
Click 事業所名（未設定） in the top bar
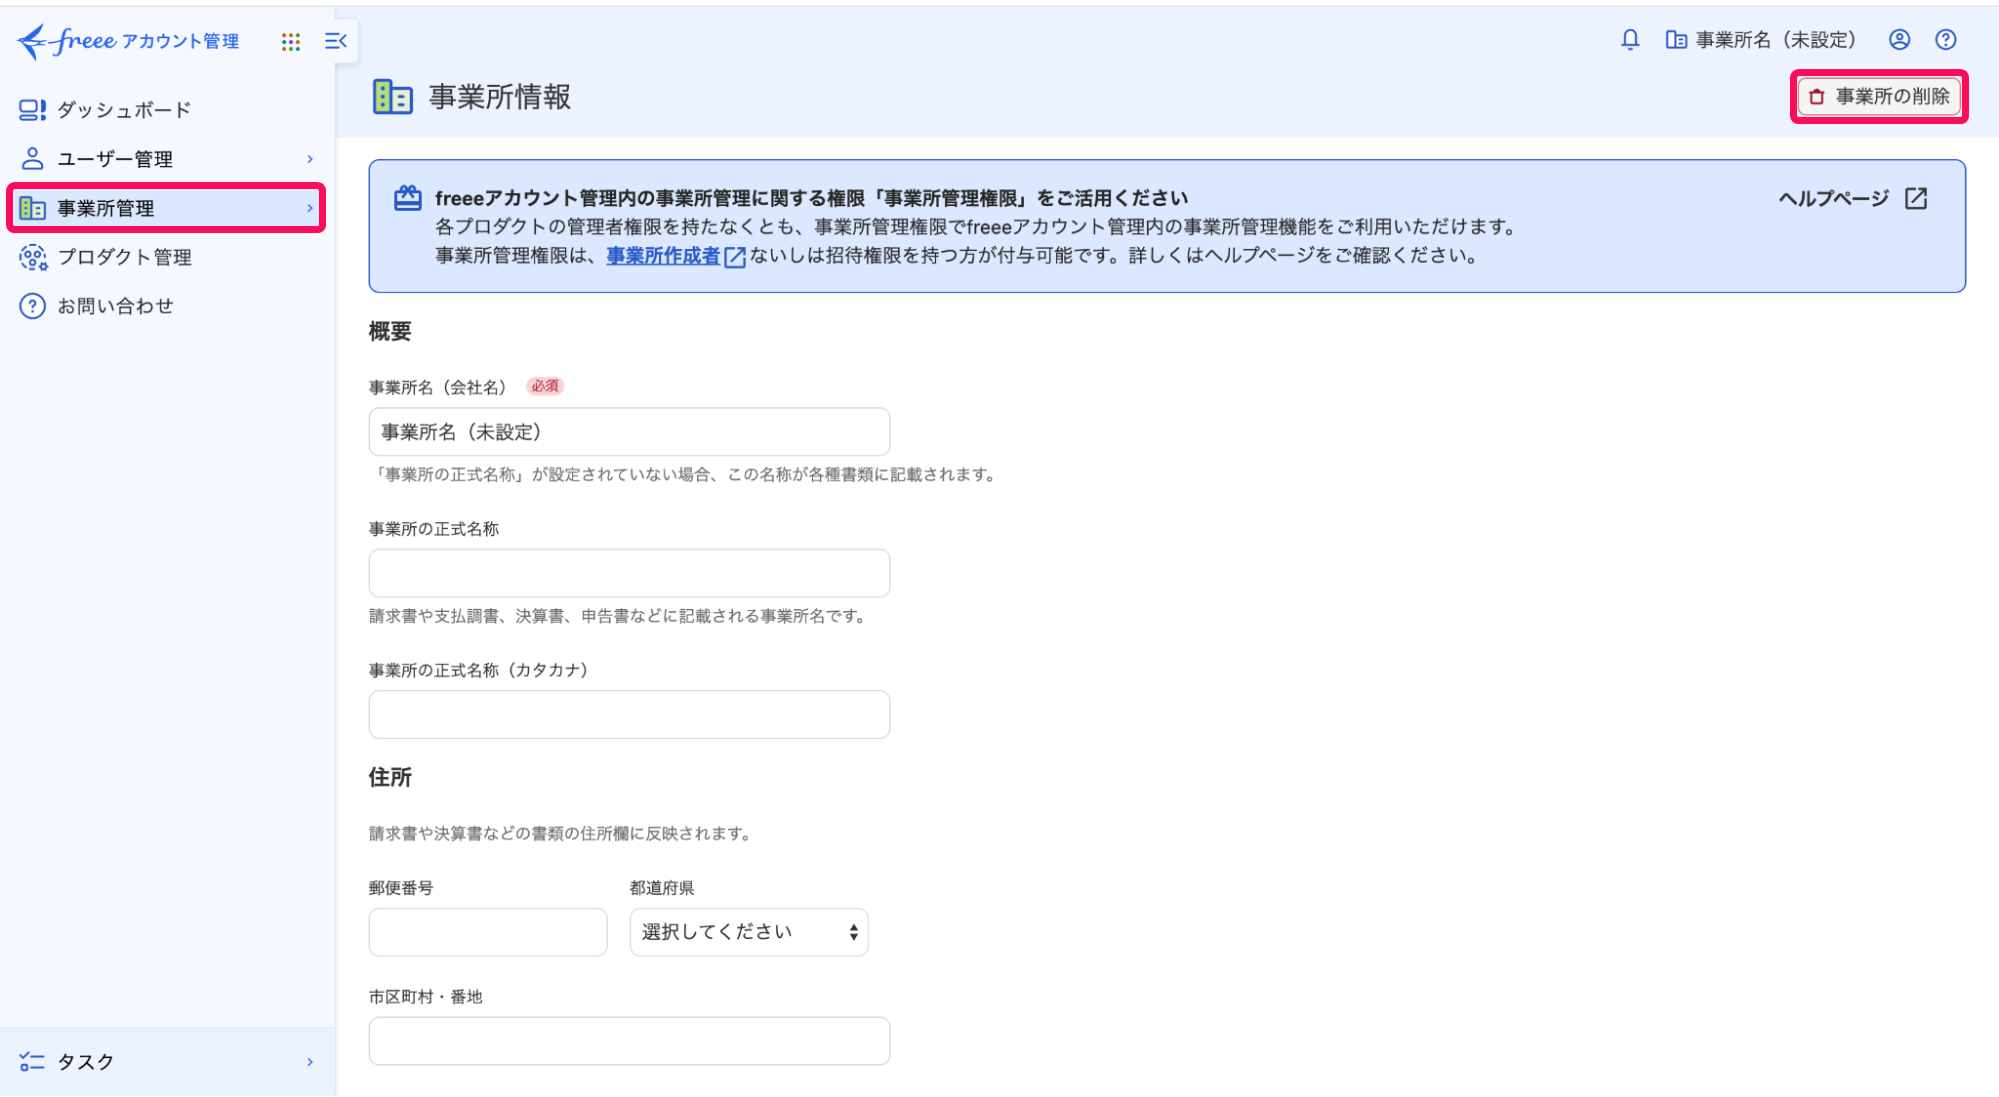[1775, 40]
